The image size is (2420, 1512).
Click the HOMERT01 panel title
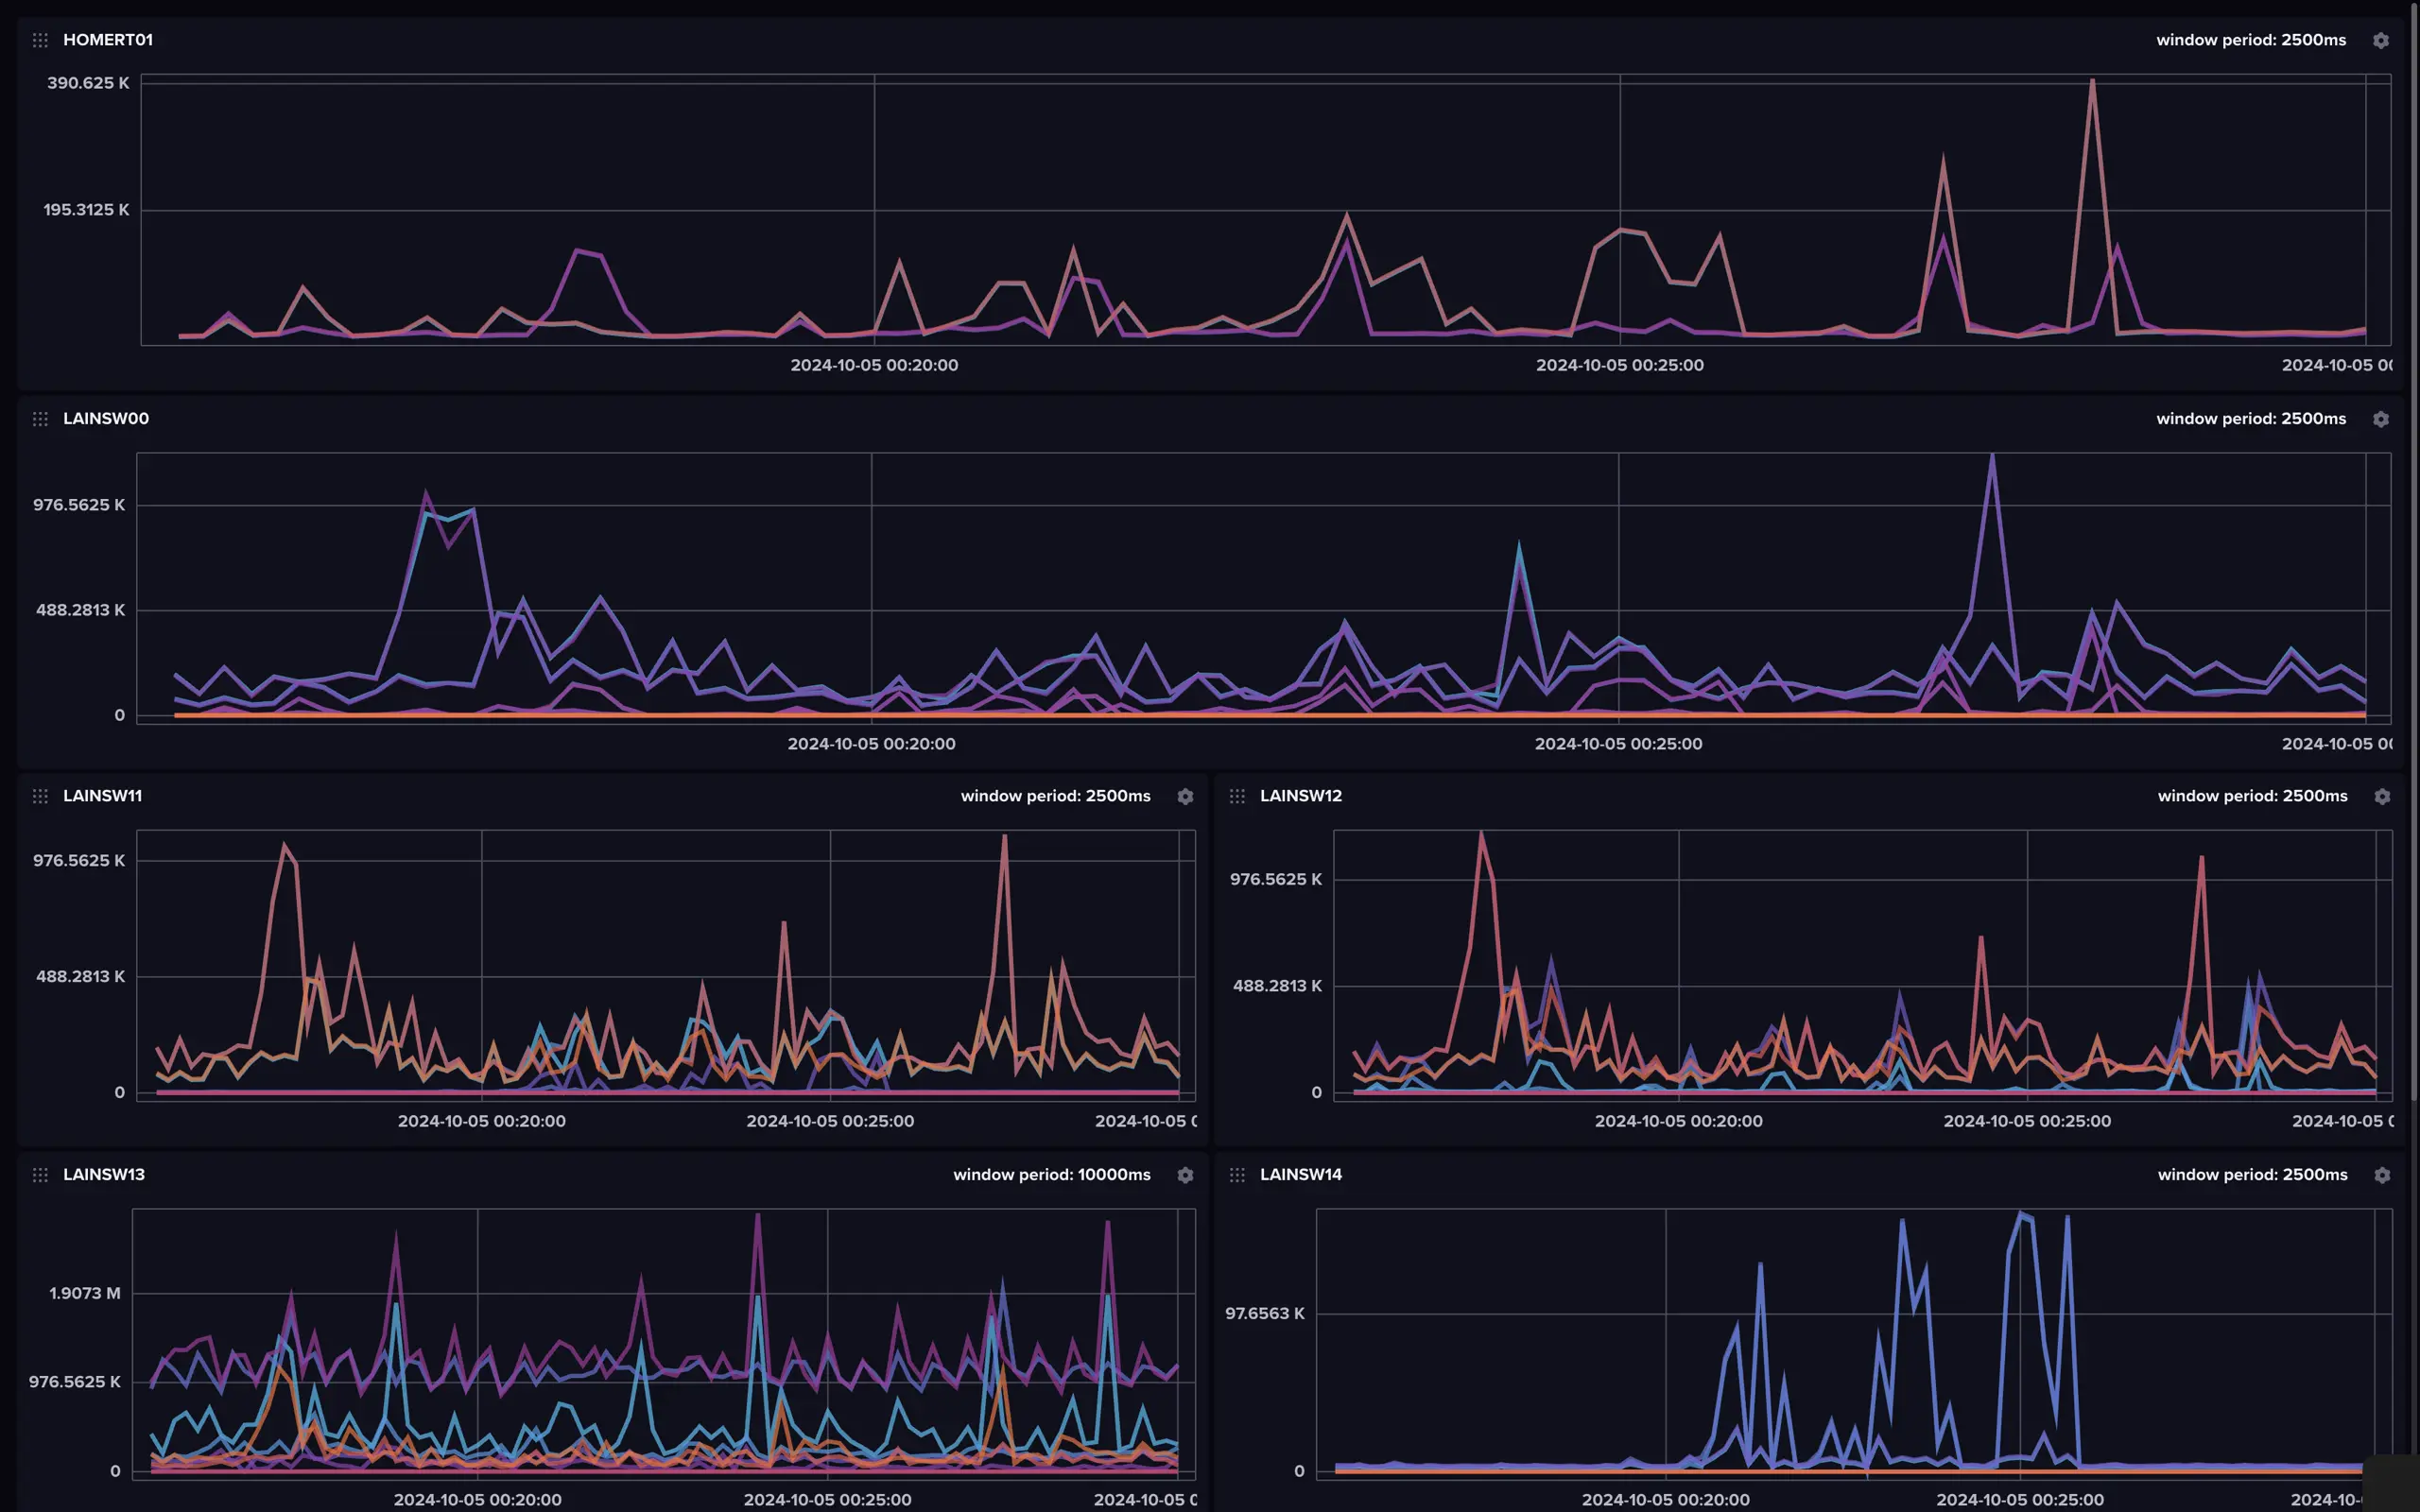pos(108,40)
